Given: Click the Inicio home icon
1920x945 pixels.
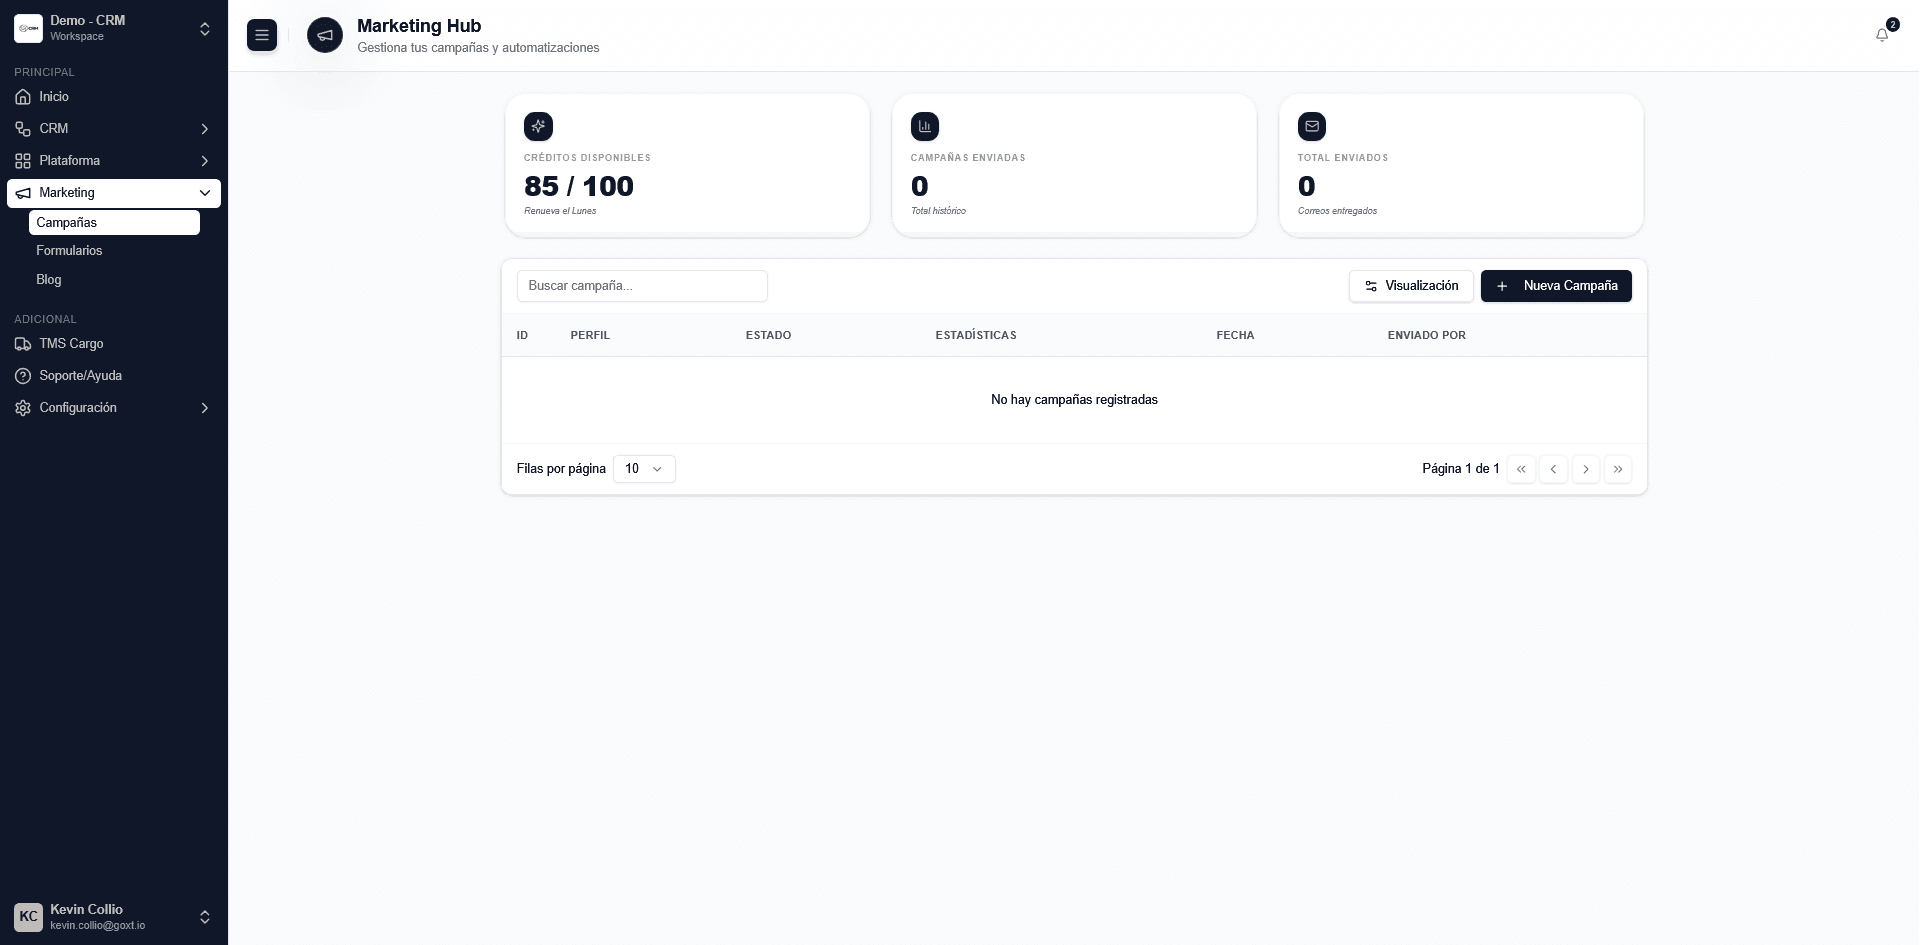Looking at the screenshot, I should point(23,97).
